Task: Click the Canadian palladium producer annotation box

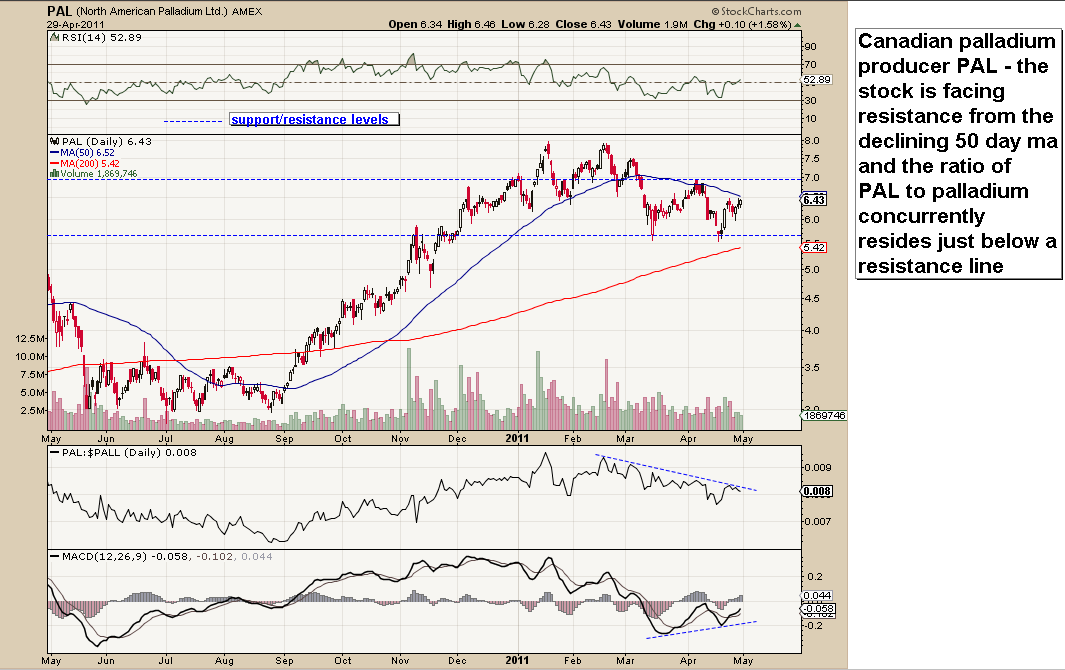Action: (958, 154)
